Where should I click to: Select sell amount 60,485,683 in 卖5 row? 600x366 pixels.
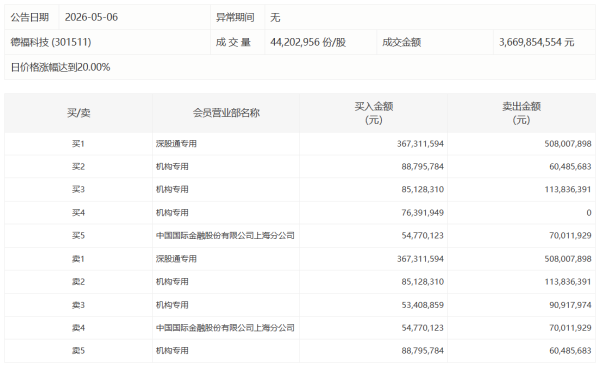pos(570,351)
